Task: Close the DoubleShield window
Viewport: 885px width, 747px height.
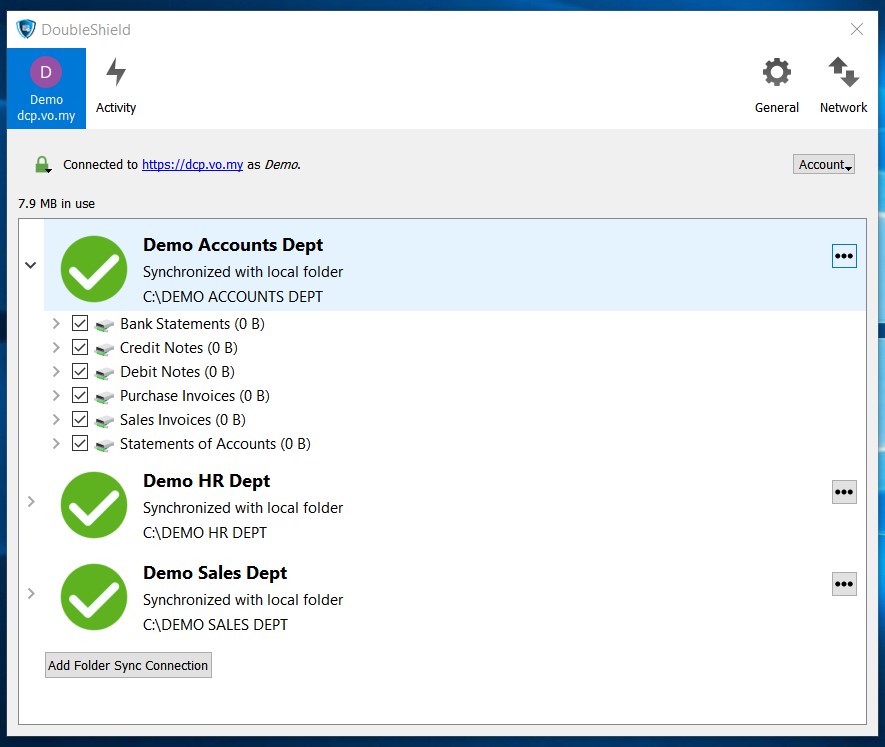Action: (x=857, y=29)
